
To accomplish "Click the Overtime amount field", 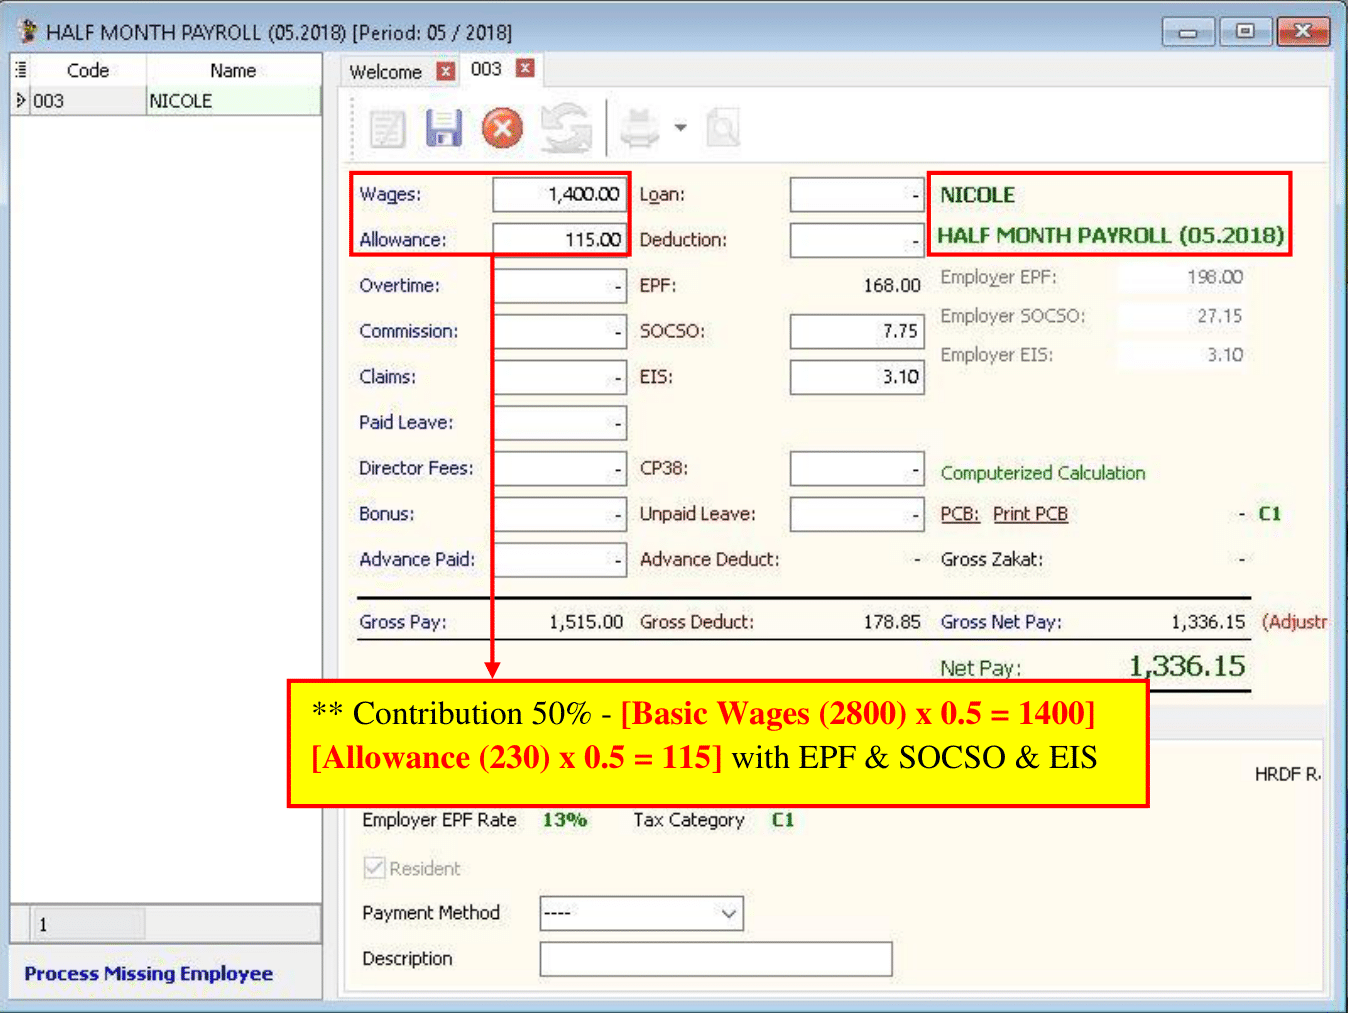I will [559, 286].
